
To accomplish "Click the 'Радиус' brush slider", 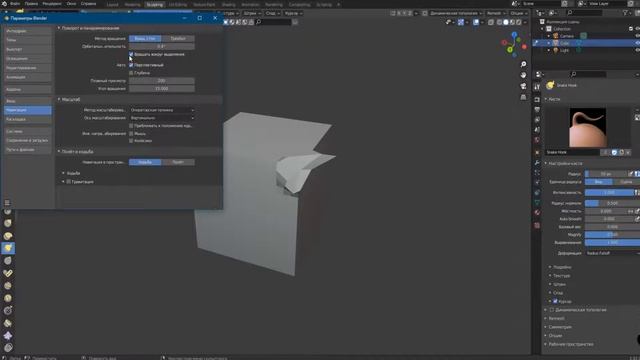I will (x=606, y=174).
